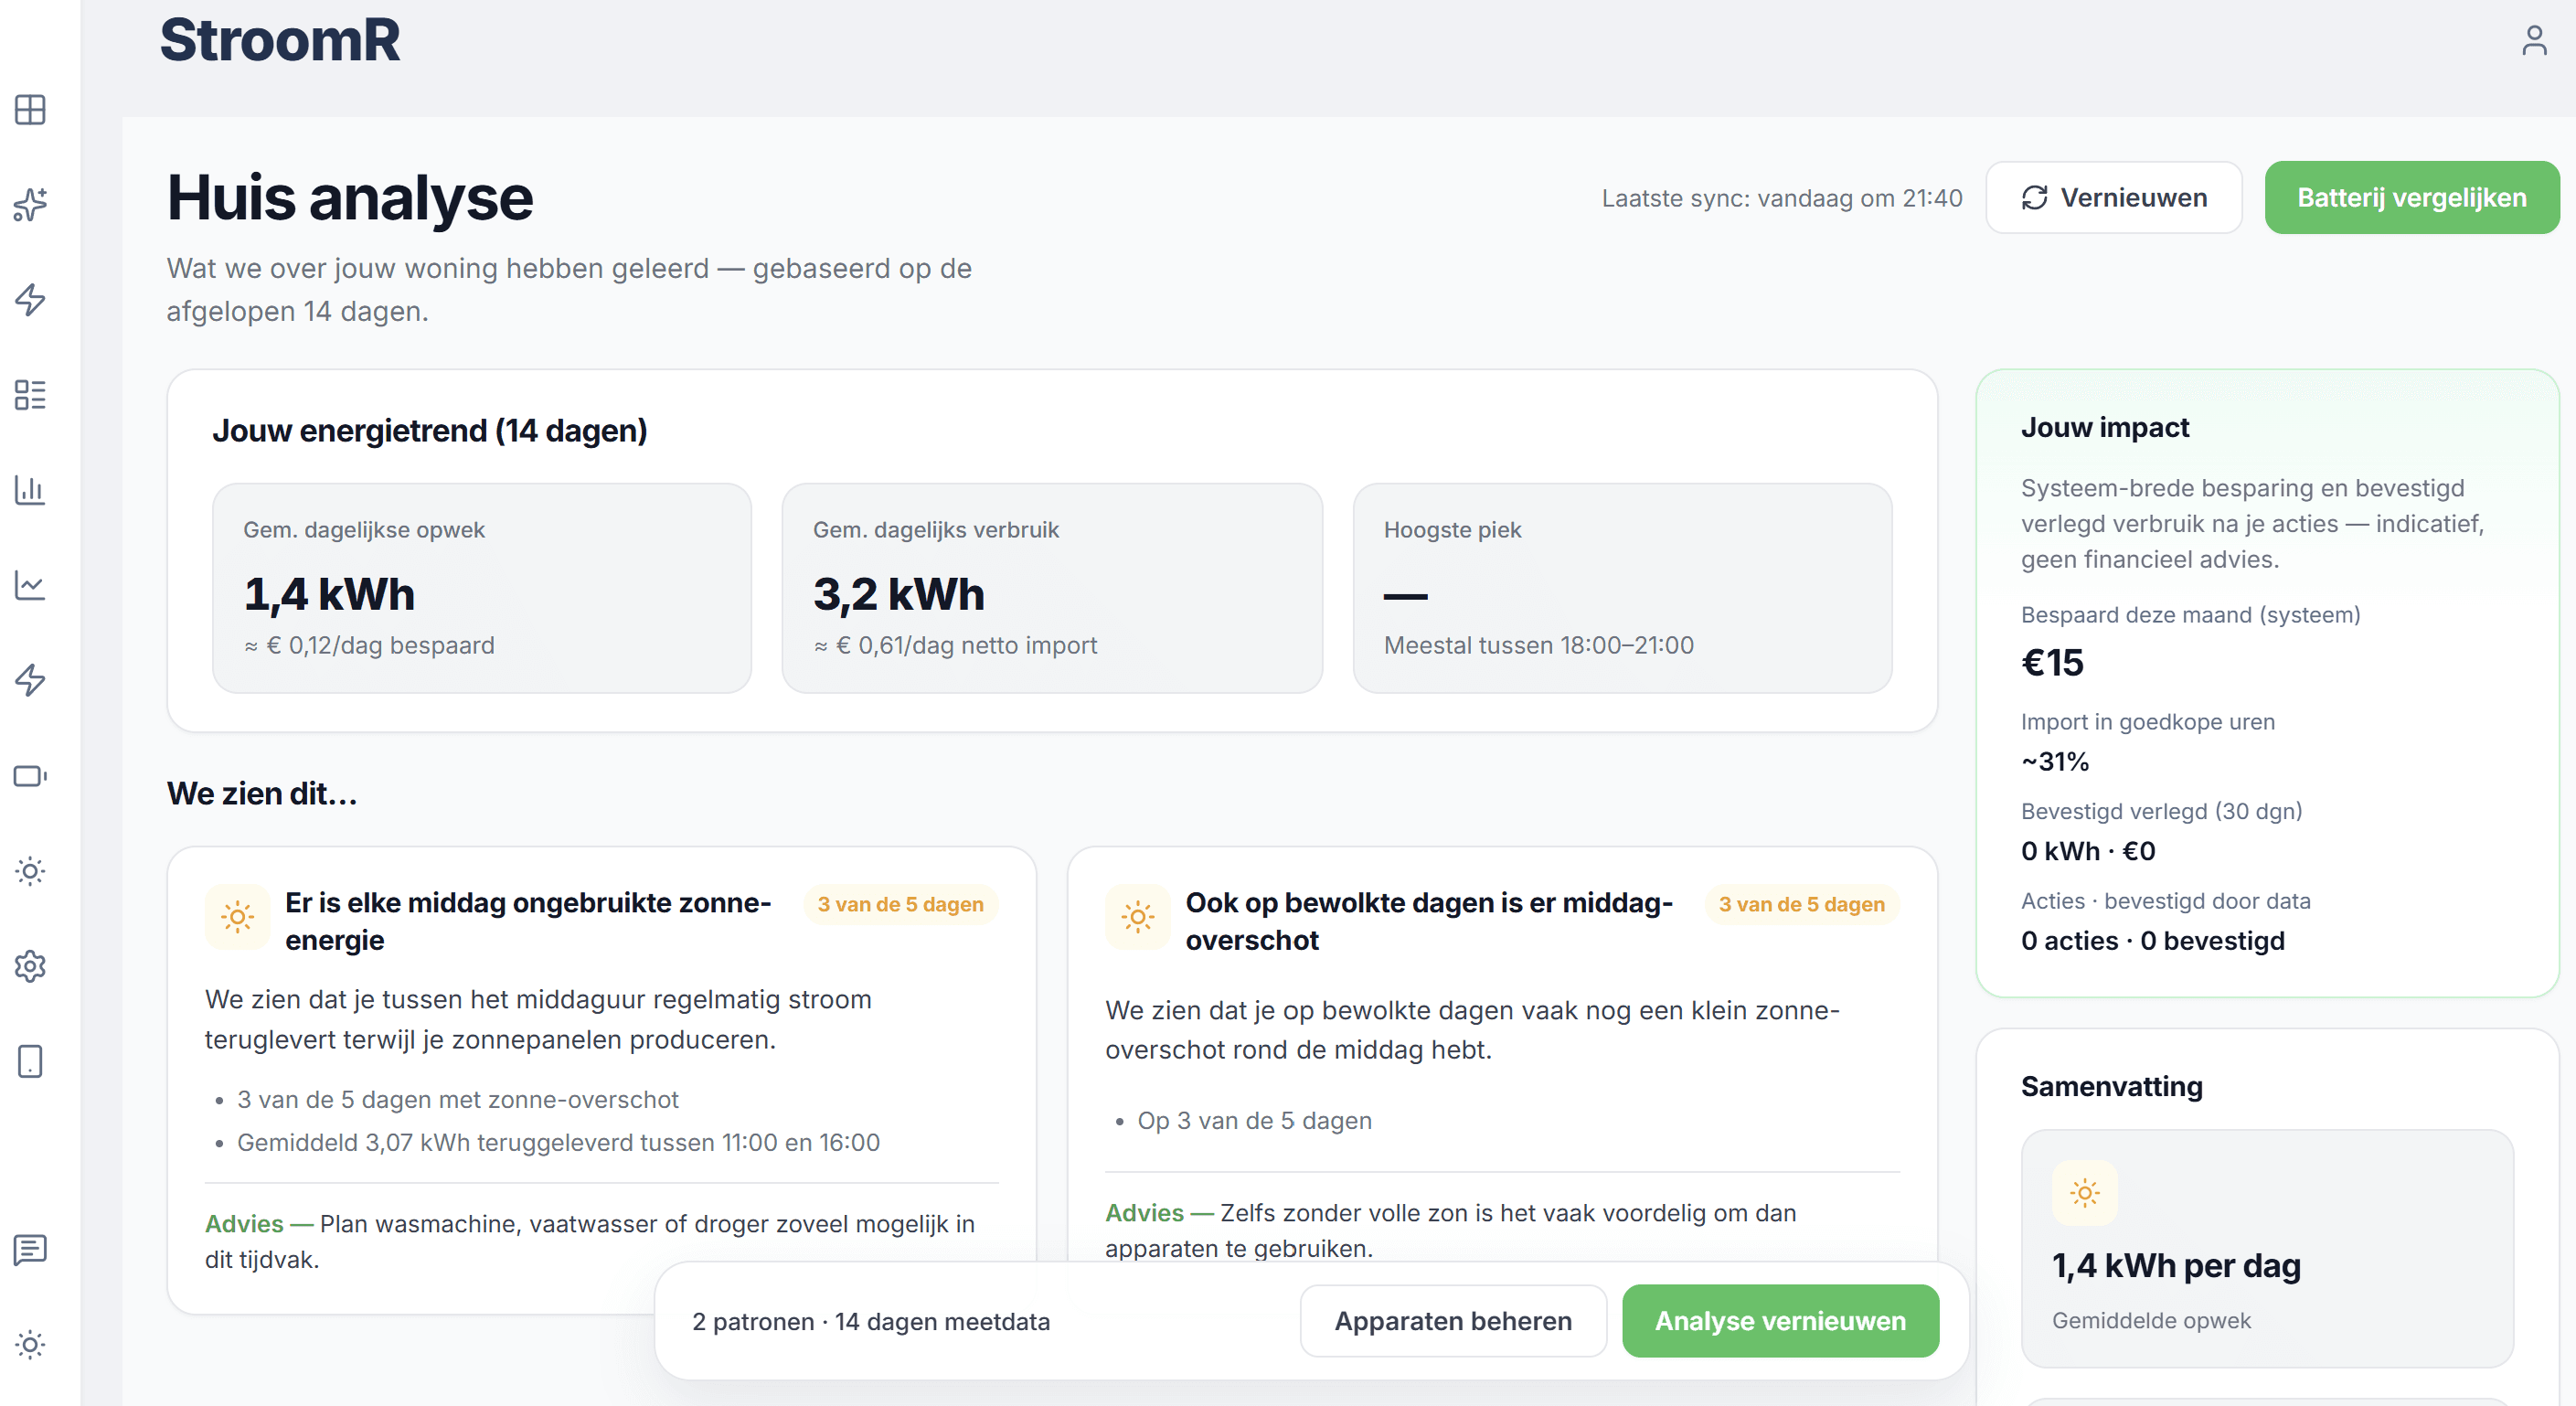Click the '€15' saved this month value
This screenshot has width=2576, height=1406.
tap(2052, 663)
